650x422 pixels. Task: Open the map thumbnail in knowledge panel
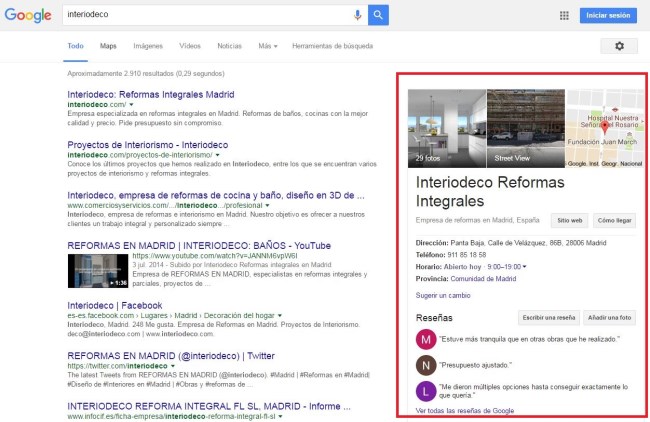(x=605, y=129)
